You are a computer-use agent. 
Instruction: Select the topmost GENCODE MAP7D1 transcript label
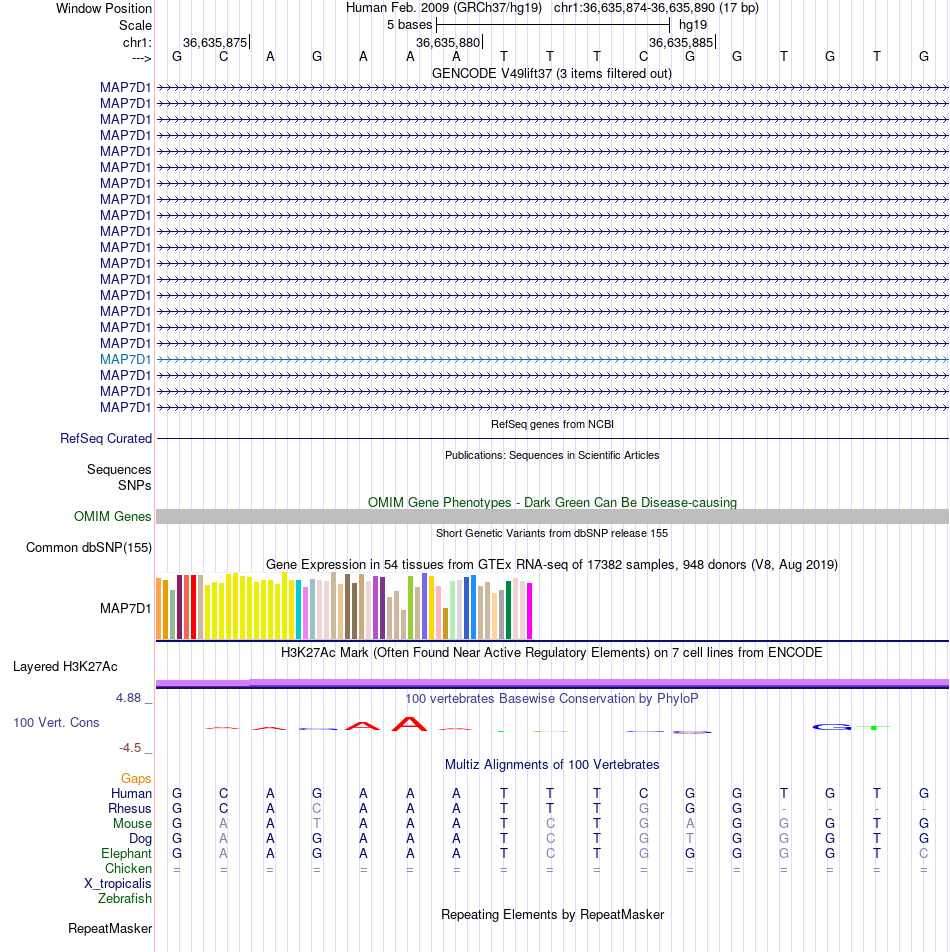[x=126, y=87]
